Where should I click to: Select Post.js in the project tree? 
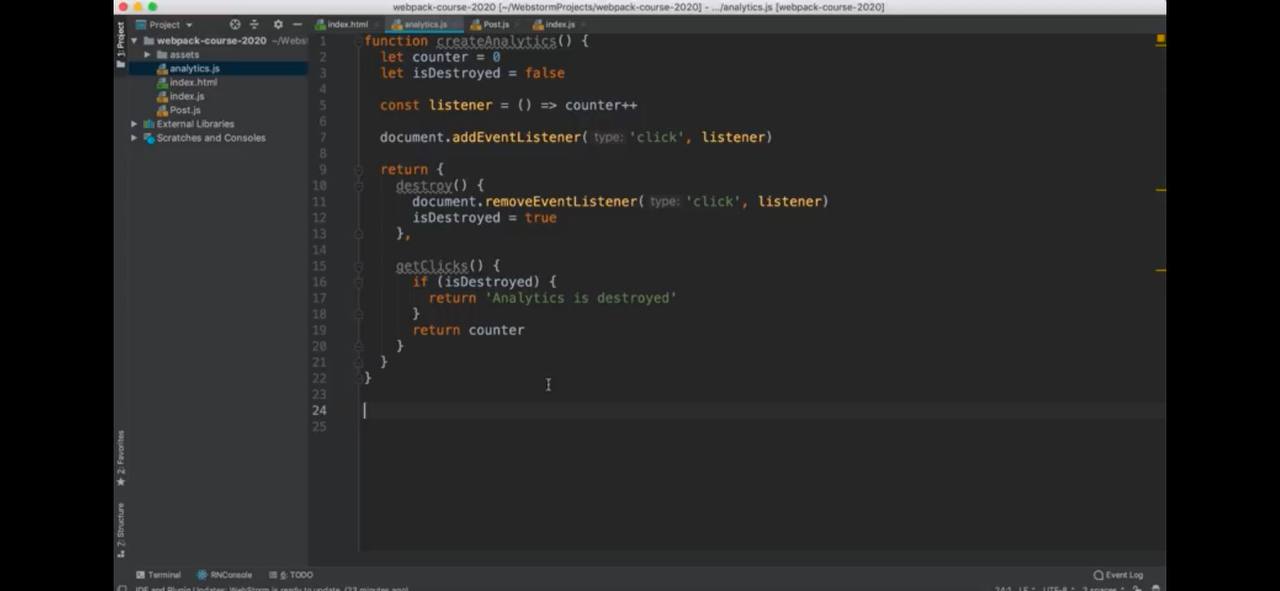click(179, 110)
